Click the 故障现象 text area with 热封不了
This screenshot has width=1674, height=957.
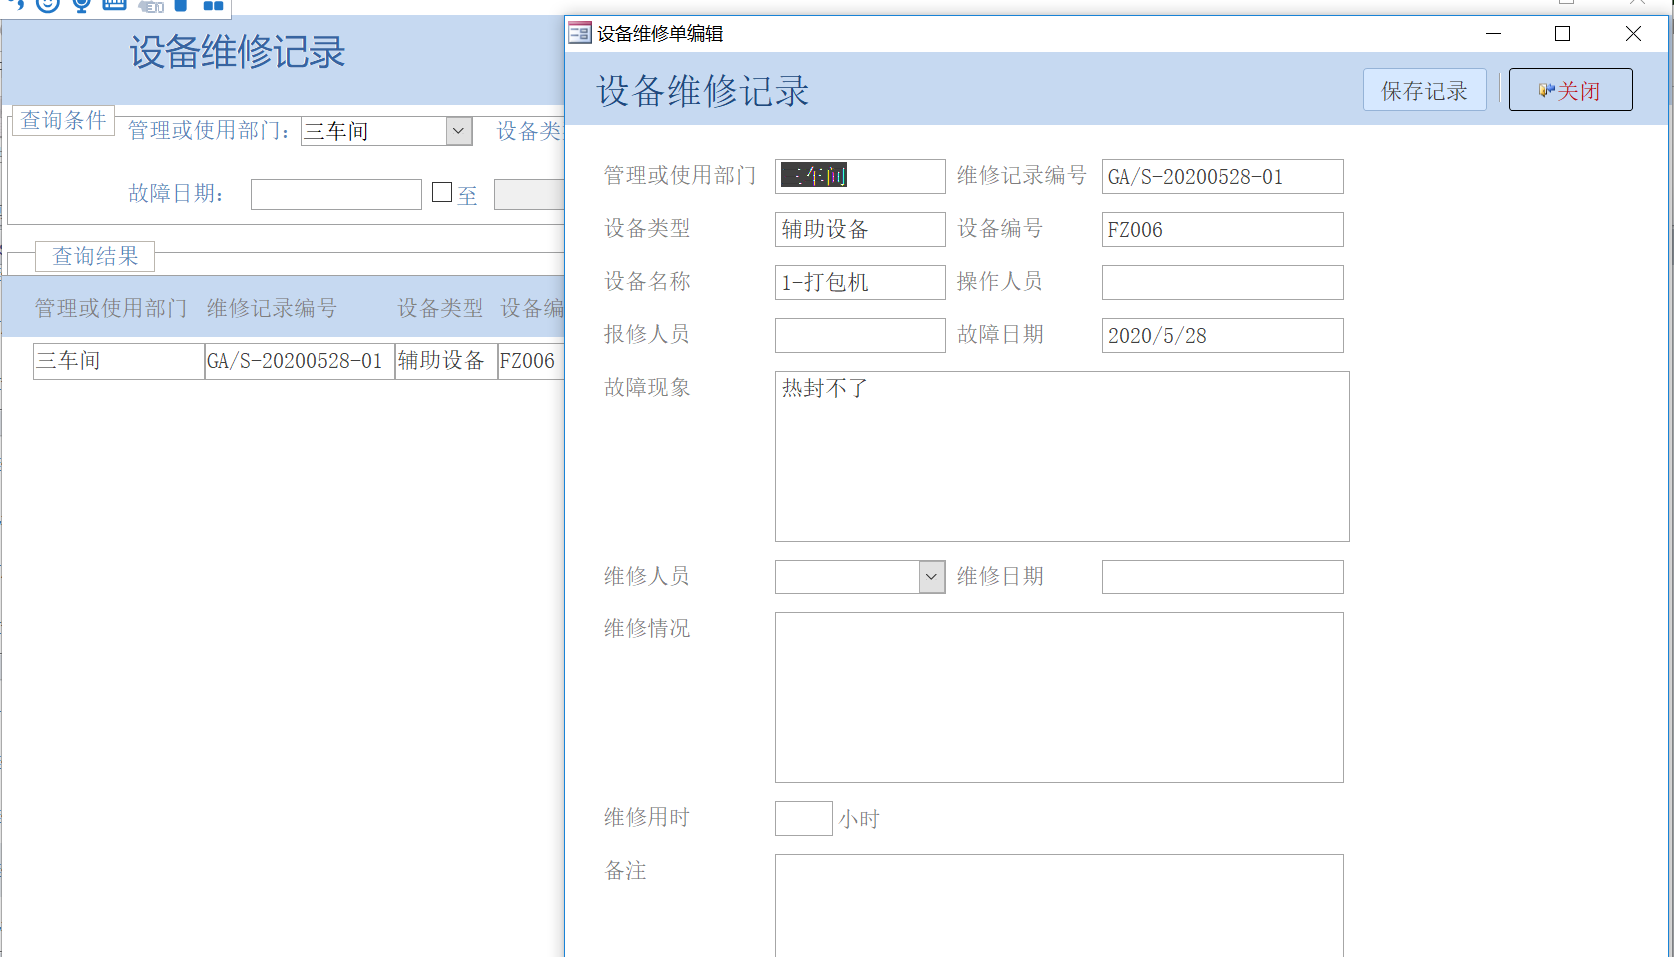click(x=1062, y=457)
